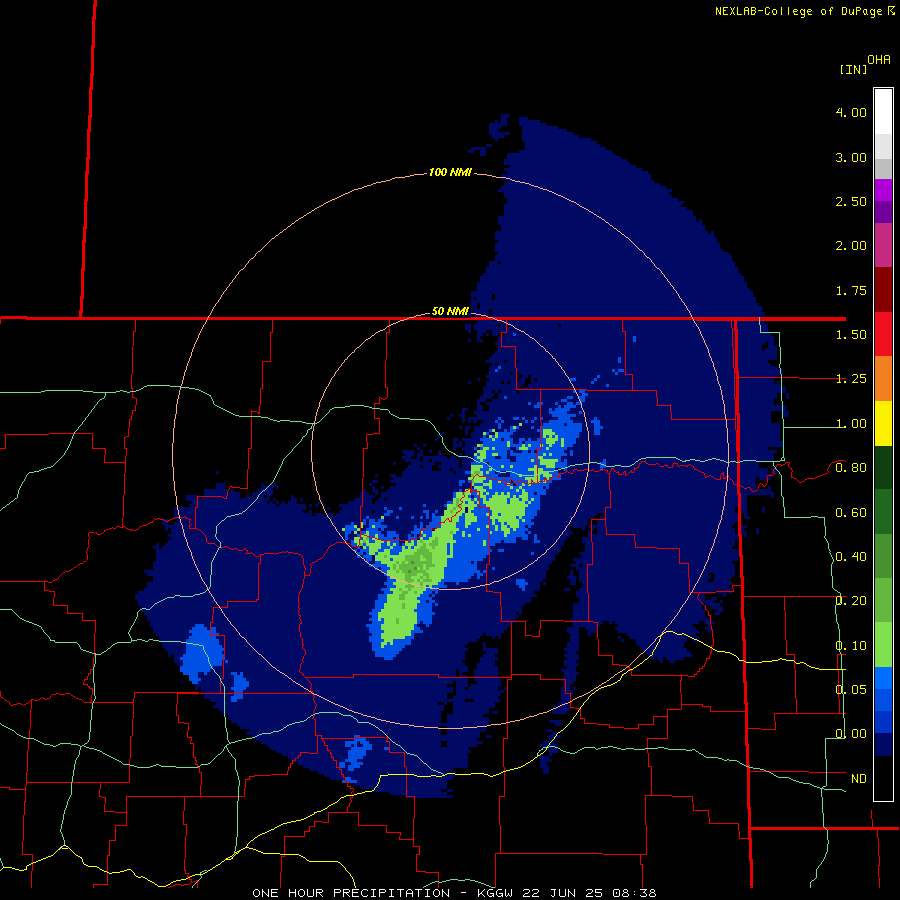Click the ONE HOUR PRECIPITATION KGGW caption
Image resolution: width=900 pixels, height=900 pixels.
pyautogui.click(x=454, y=893)
